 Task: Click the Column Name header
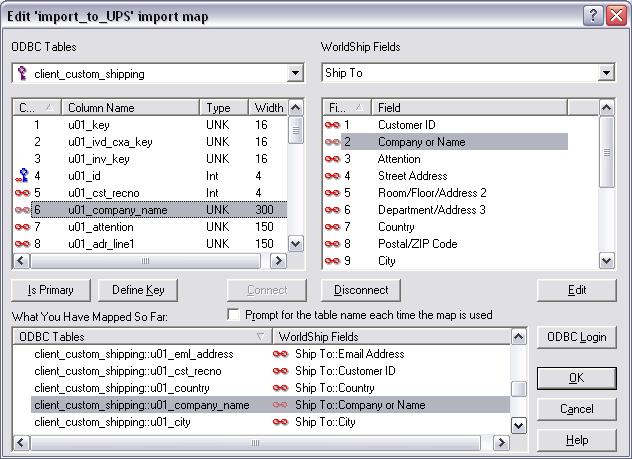click(x=131, y=108)
